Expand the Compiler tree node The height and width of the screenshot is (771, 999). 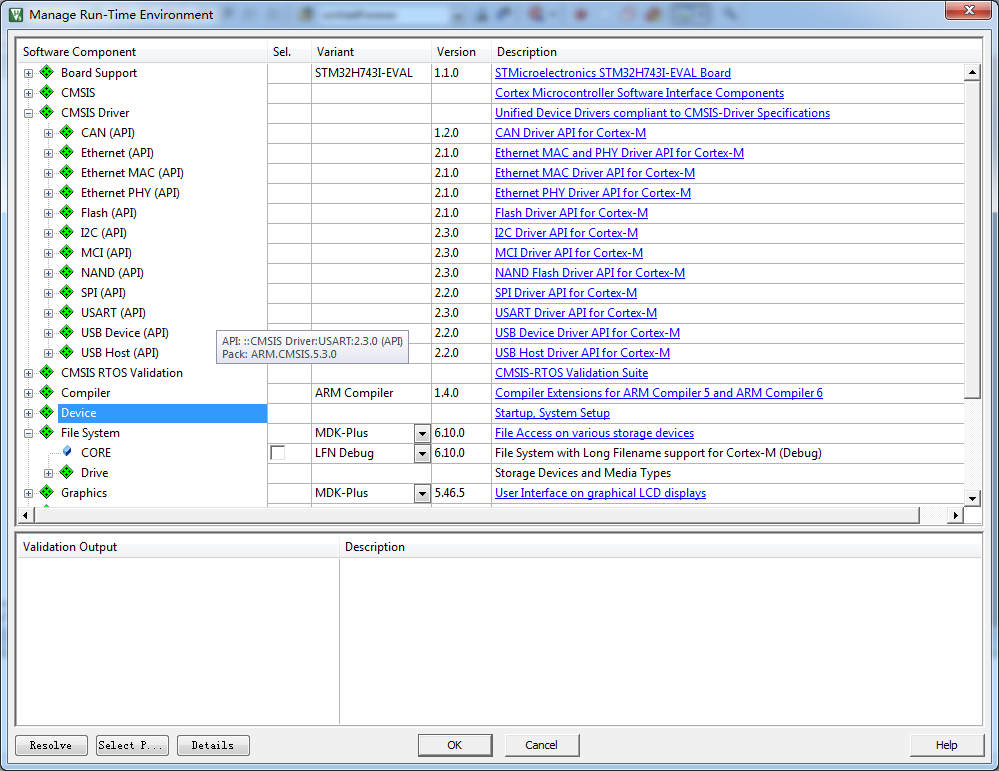tap(28, 393)
